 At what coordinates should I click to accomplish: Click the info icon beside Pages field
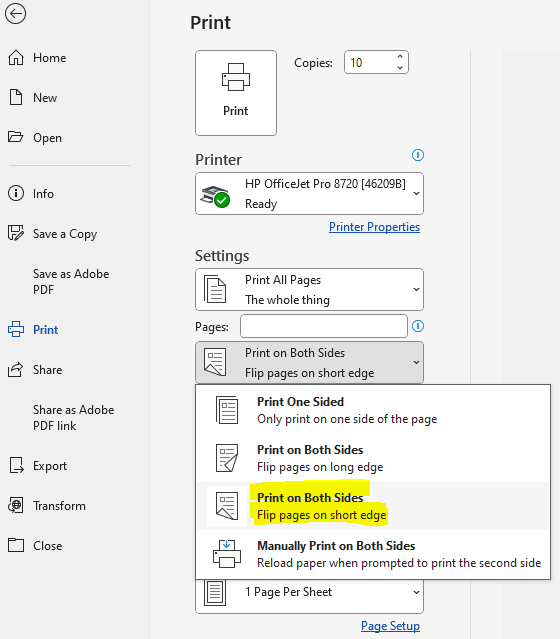point(418,326)
